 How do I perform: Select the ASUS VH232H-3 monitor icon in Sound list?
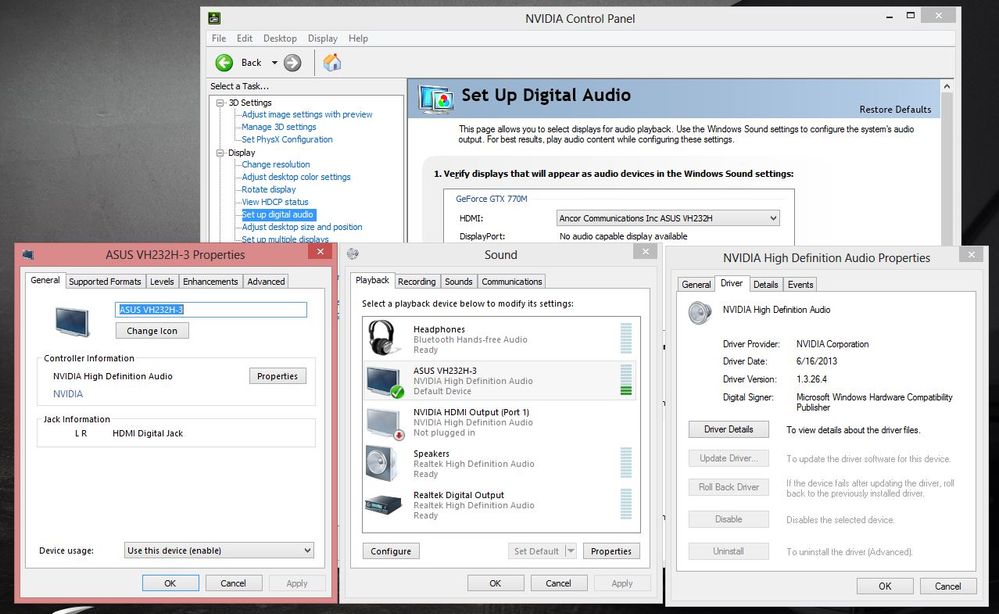tap(385, 382)
